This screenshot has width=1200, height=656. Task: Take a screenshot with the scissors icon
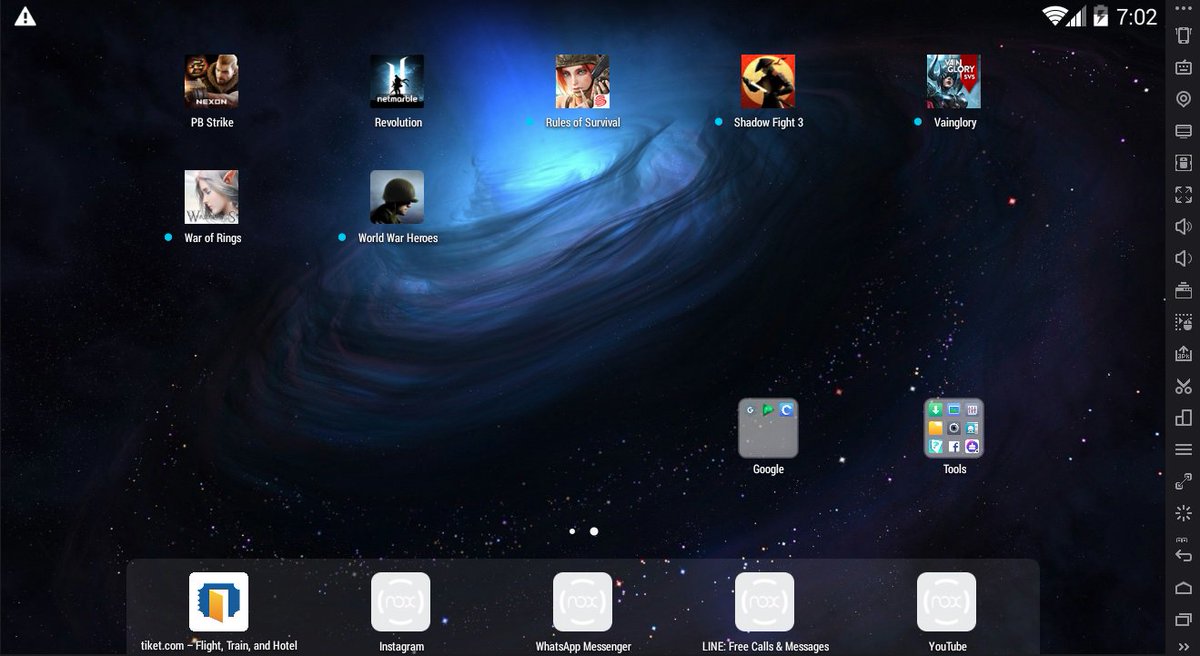tap(1183, 386)
